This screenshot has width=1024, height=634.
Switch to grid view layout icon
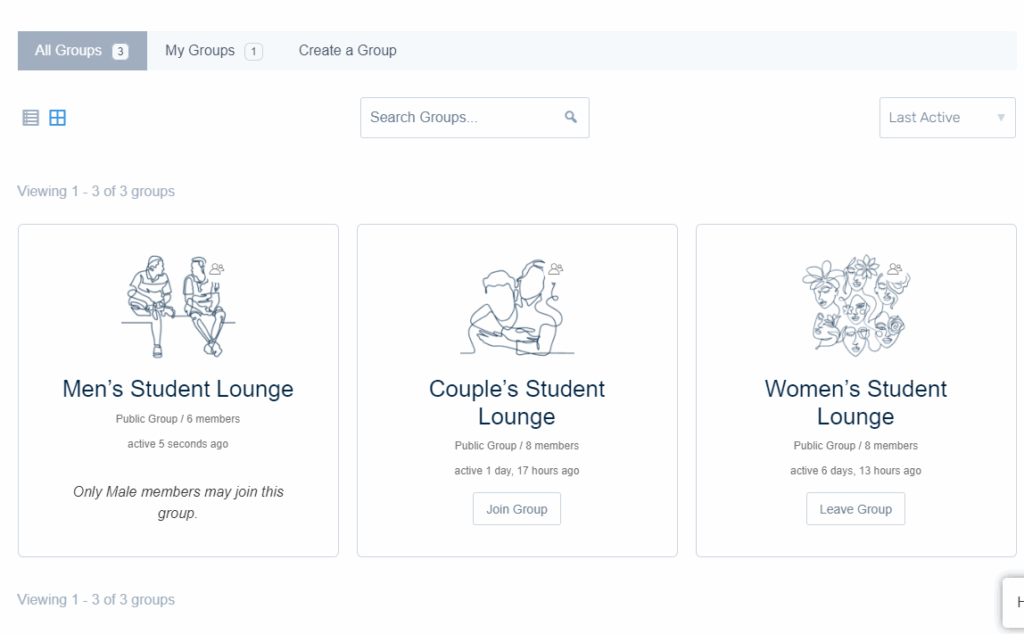tap(58, 118)
